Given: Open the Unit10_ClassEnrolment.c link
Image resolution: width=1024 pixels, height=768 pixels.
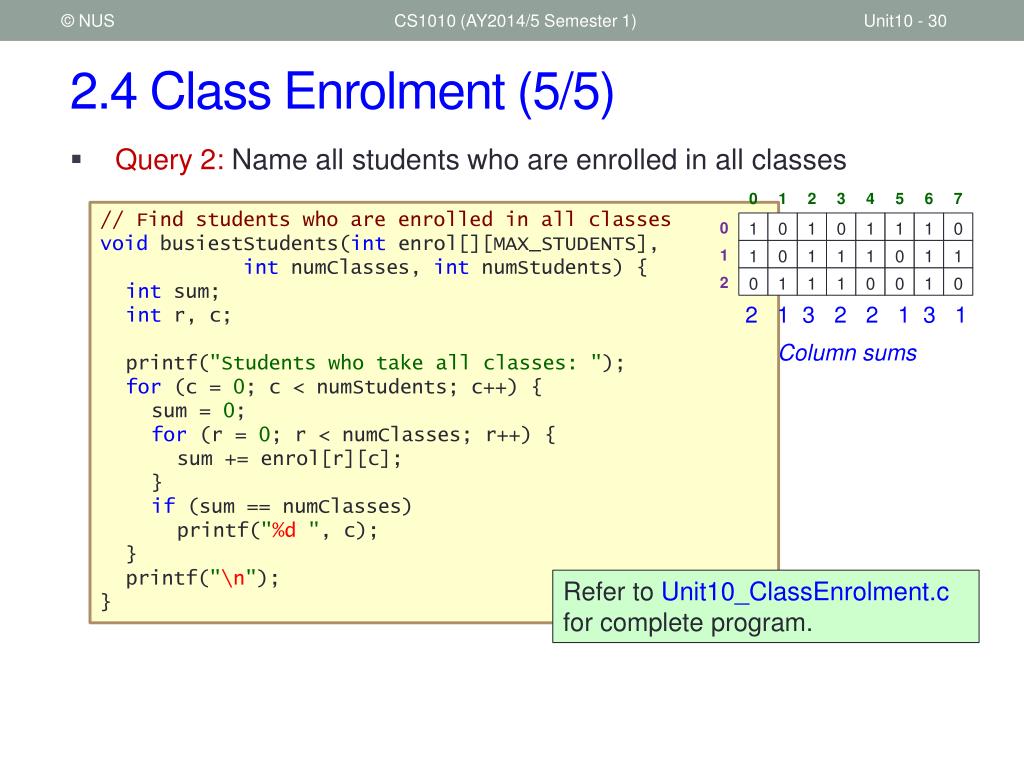Looking at the screenshot, I should pyautogui.click(x=805, y=592).
